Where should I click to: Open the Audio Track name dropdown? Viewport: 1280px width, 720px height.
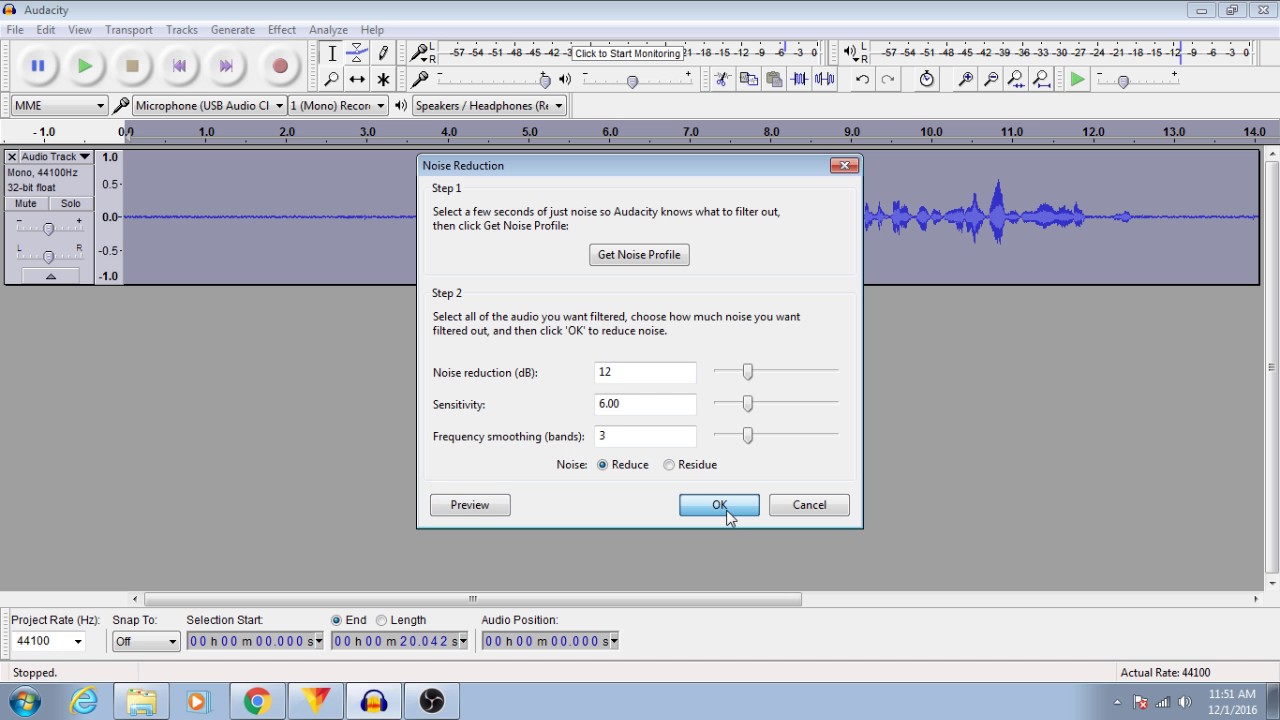(x=56, y=157)
